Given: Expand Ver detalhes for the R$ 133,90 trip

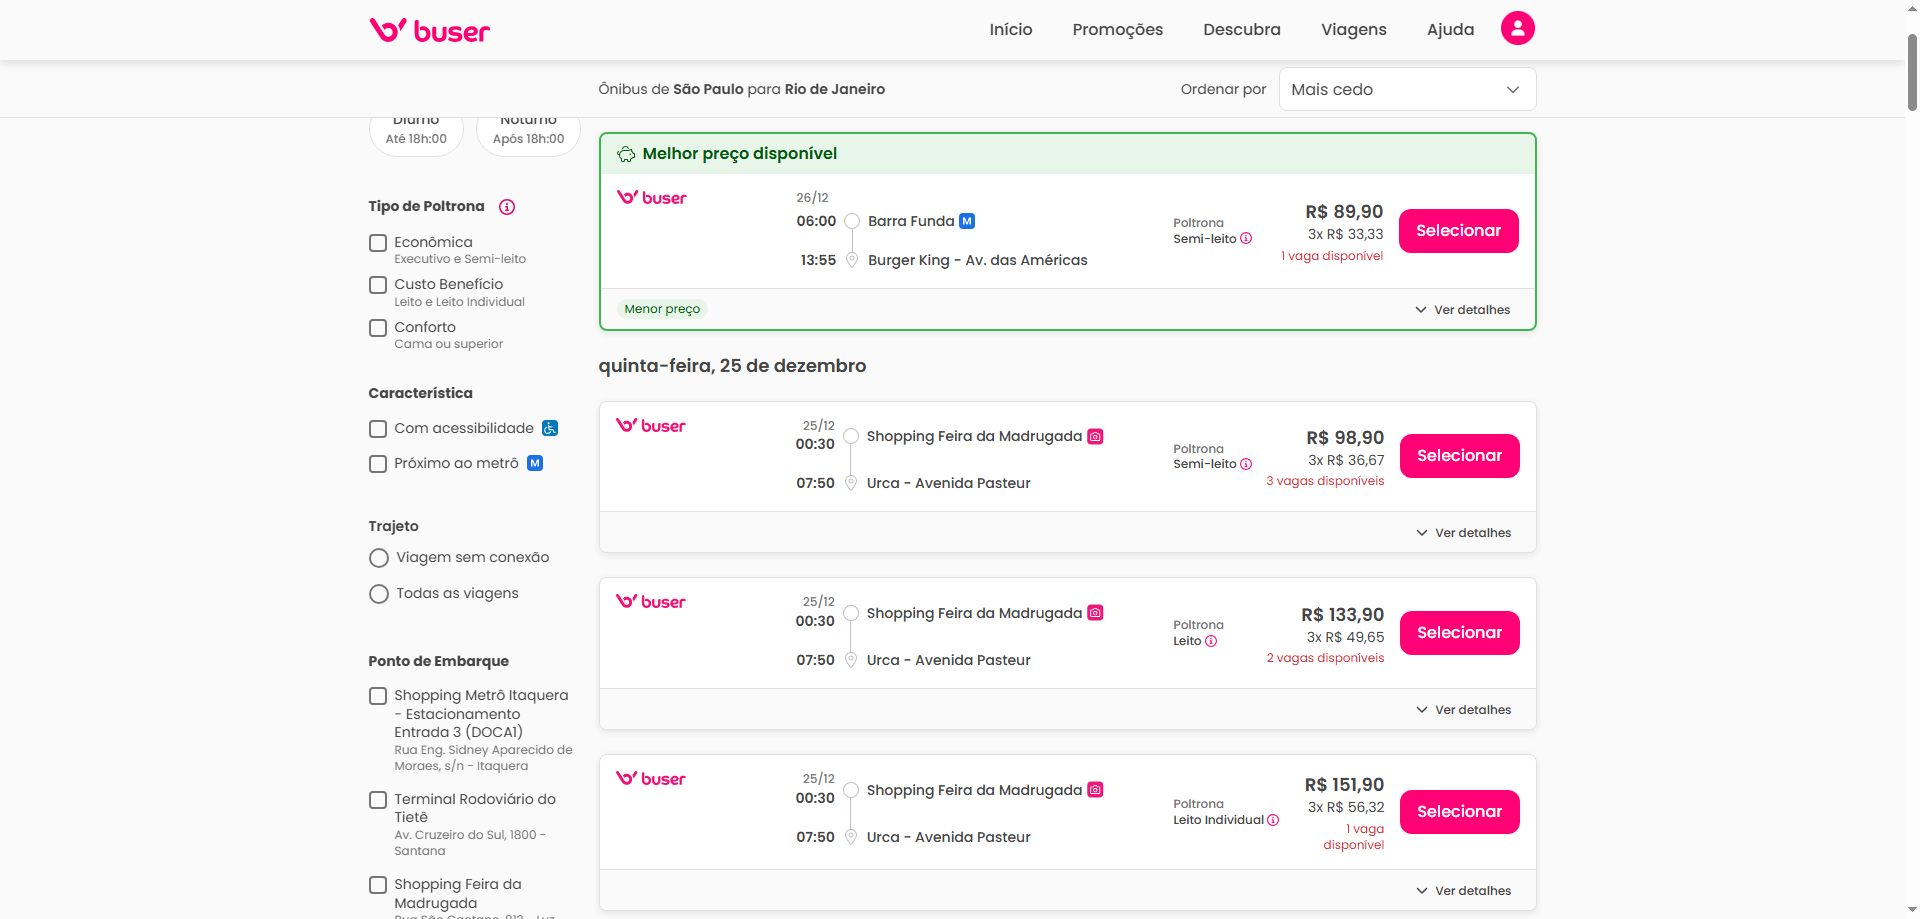Looking at the screenshot, I should 1463,710.
